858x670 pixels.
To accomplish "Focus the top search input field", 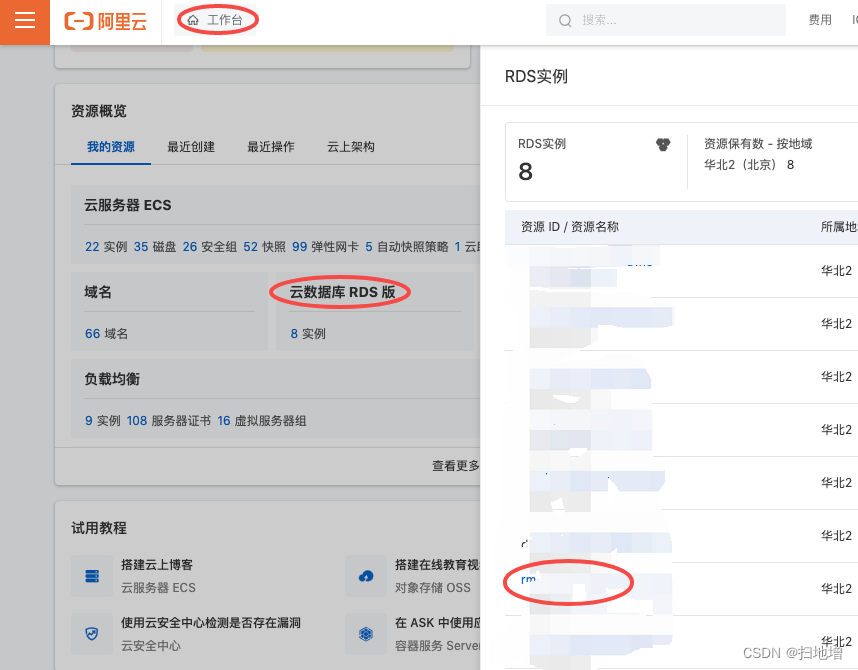I will (x=666, y=20).
